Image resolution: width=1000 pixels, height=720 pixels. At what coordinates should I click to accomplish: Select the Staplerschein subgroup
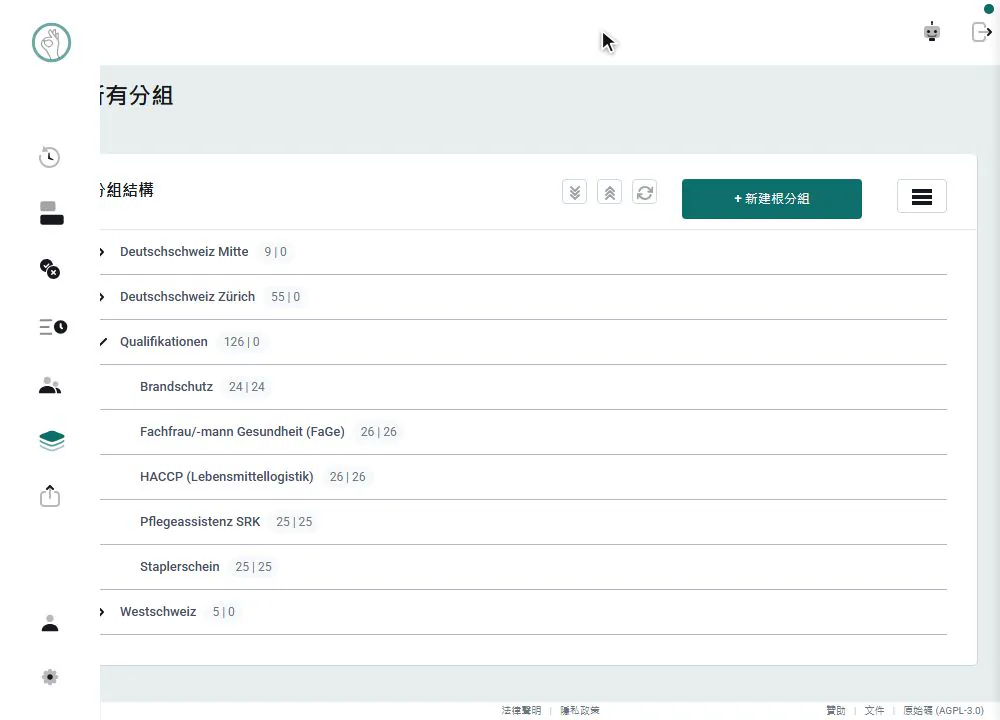click(180, 566)
